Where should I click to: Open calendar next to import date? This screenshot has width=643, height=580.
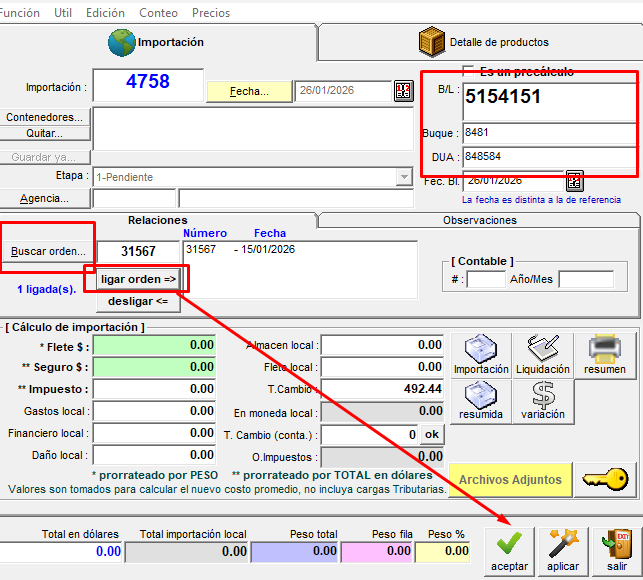tap(403, 91)
